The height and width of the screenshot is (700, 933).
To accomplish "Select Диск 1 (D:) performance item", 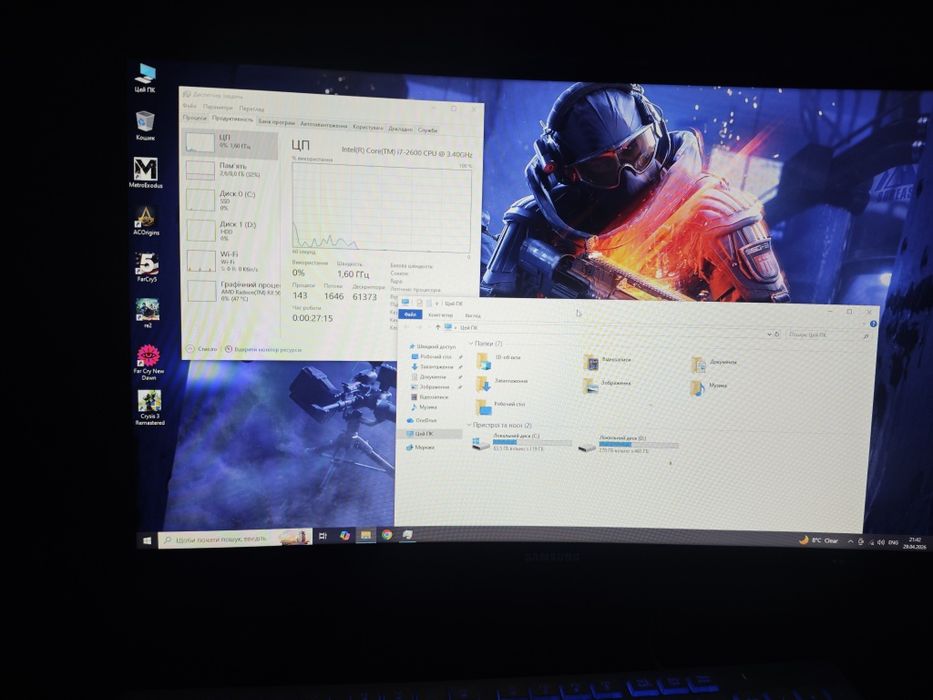I will click(x=231, y=230).
